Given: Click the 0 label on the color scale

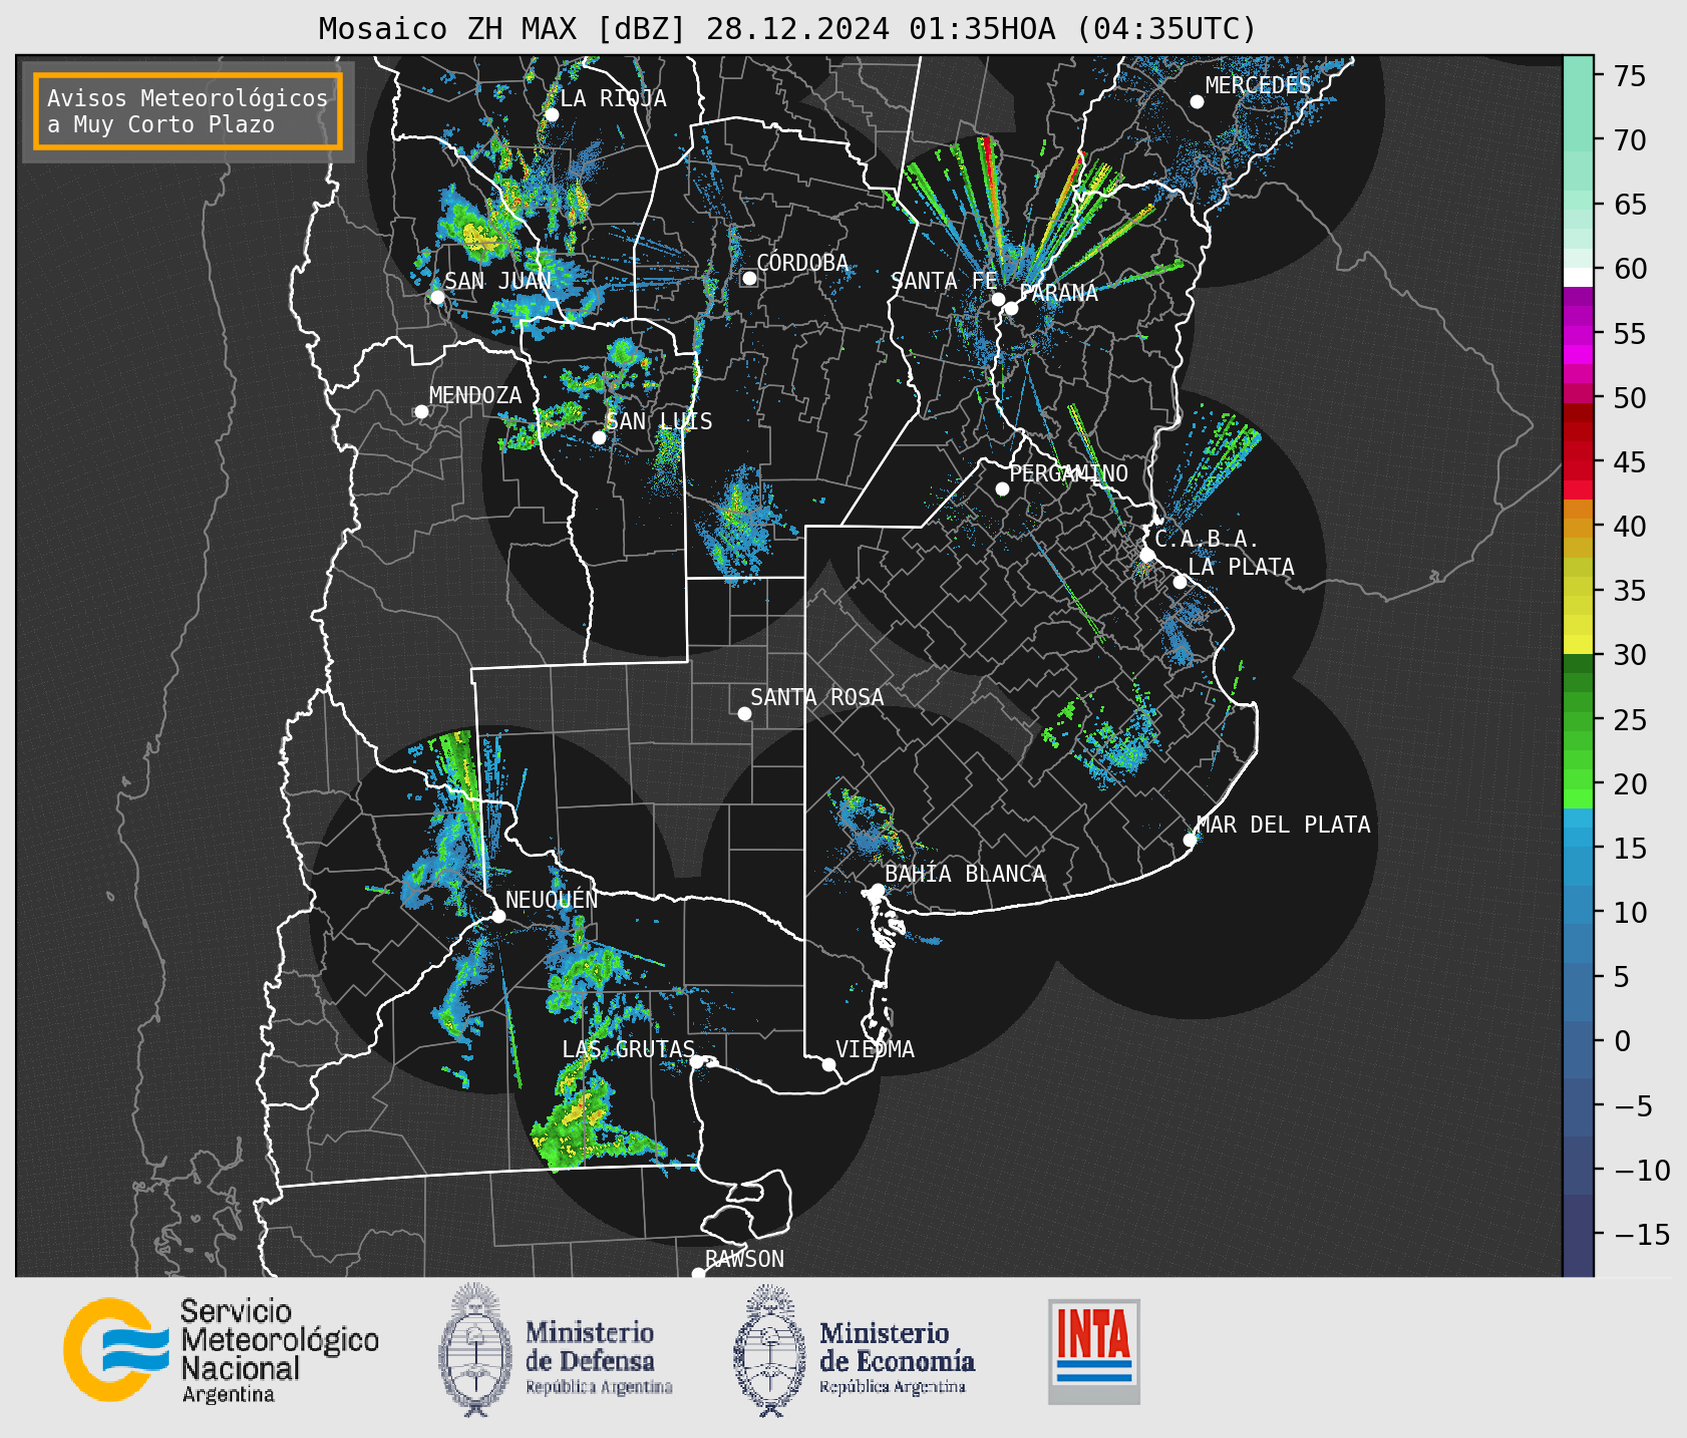Looking at the screenshot, I should click(x=1621, y=1041).
